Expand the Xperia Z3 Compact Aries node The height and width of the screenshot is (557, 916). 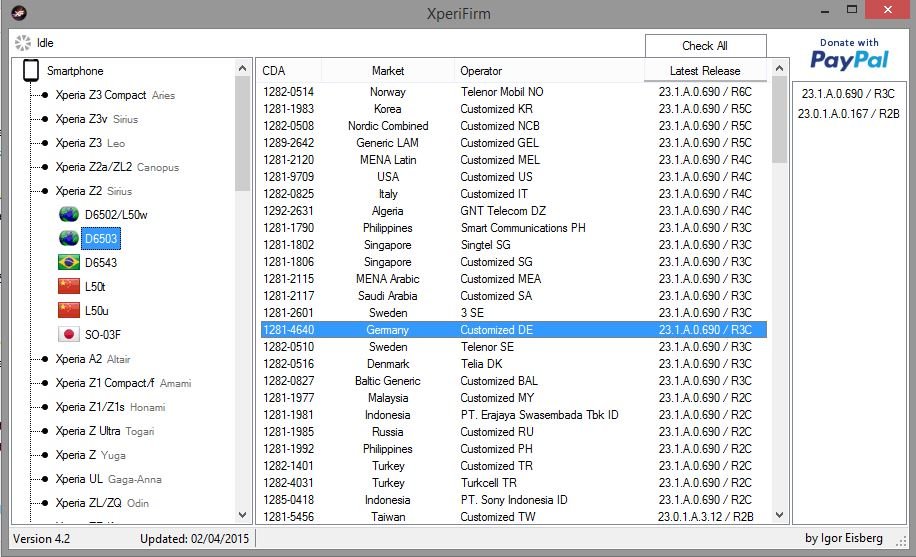(44, 95)
